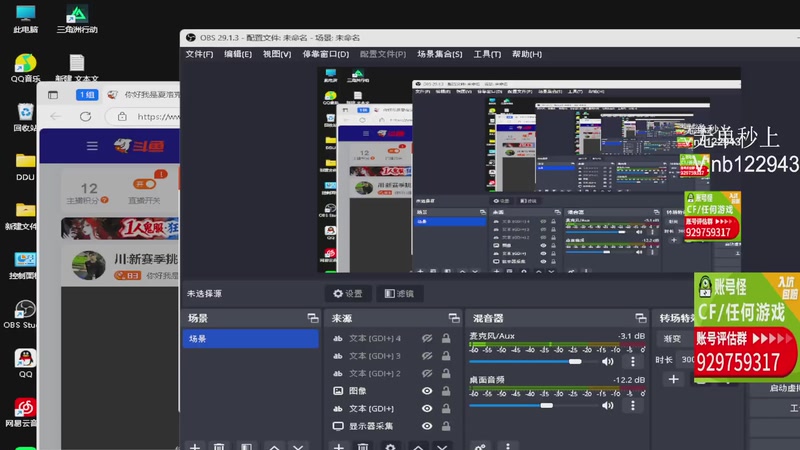
Task: Adjust the 麦克风/Aux volume slider
Action: point(533,362)
